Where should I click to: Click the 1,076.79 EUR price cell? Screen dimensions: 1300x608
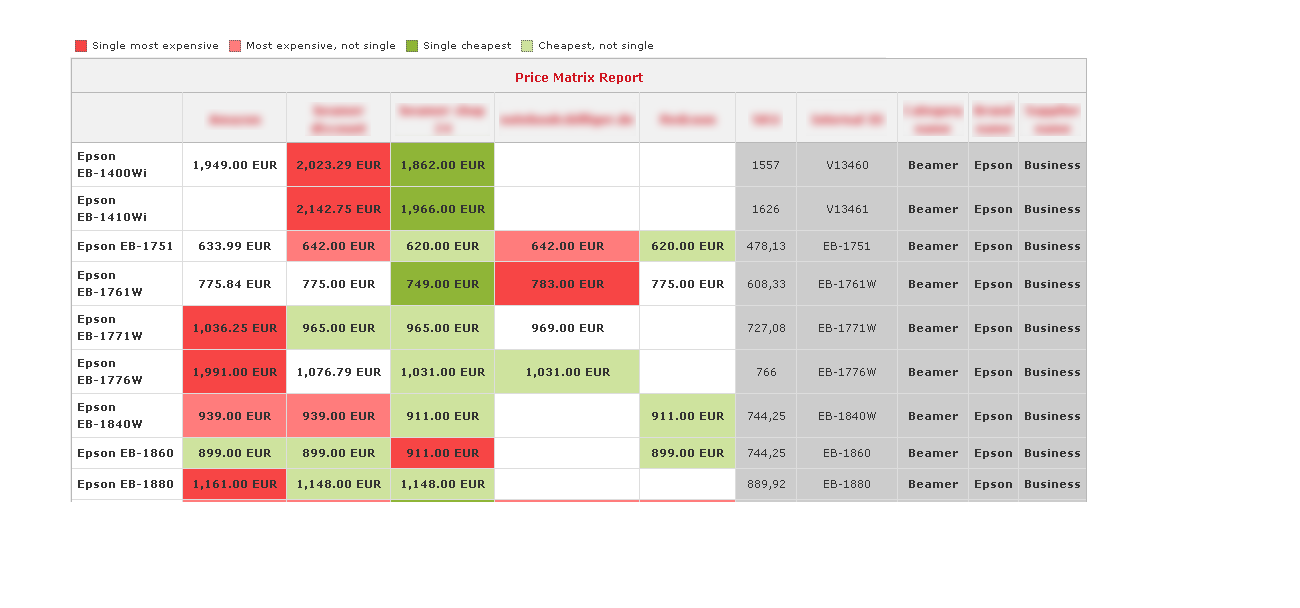click(x=339, y=372)
